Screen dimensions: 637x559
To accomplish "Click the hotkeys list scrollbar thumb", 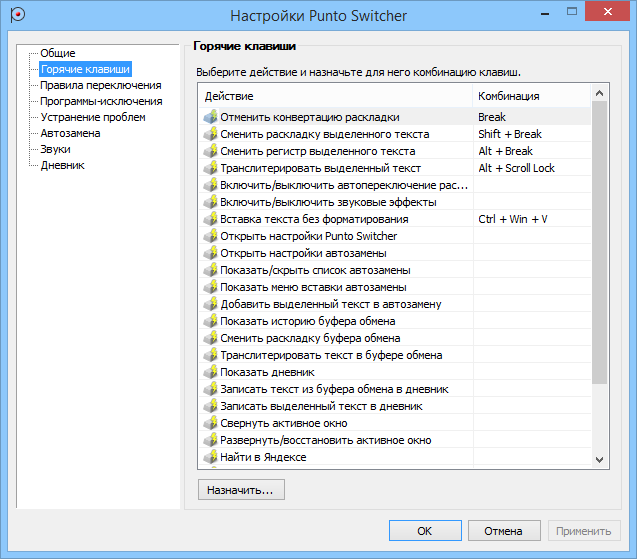I will tap(599, 243).
